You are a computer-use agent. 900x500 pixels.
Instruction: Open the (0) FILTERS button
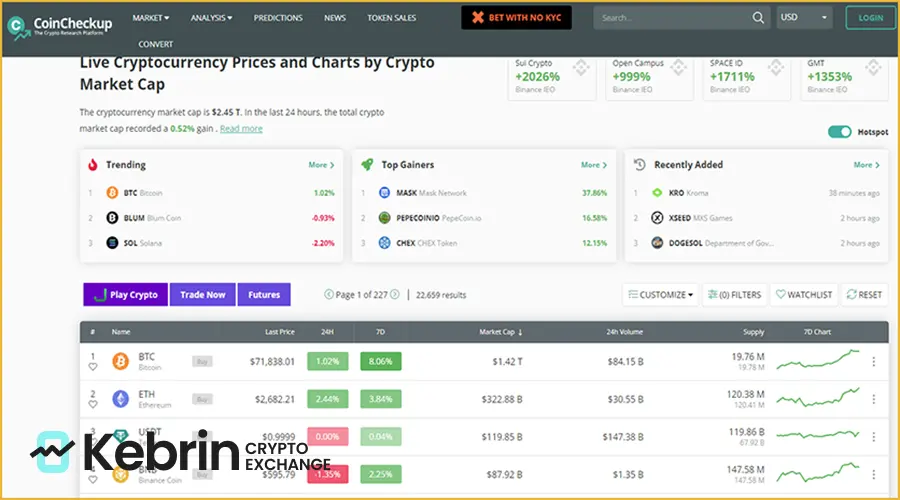(735, 294)
